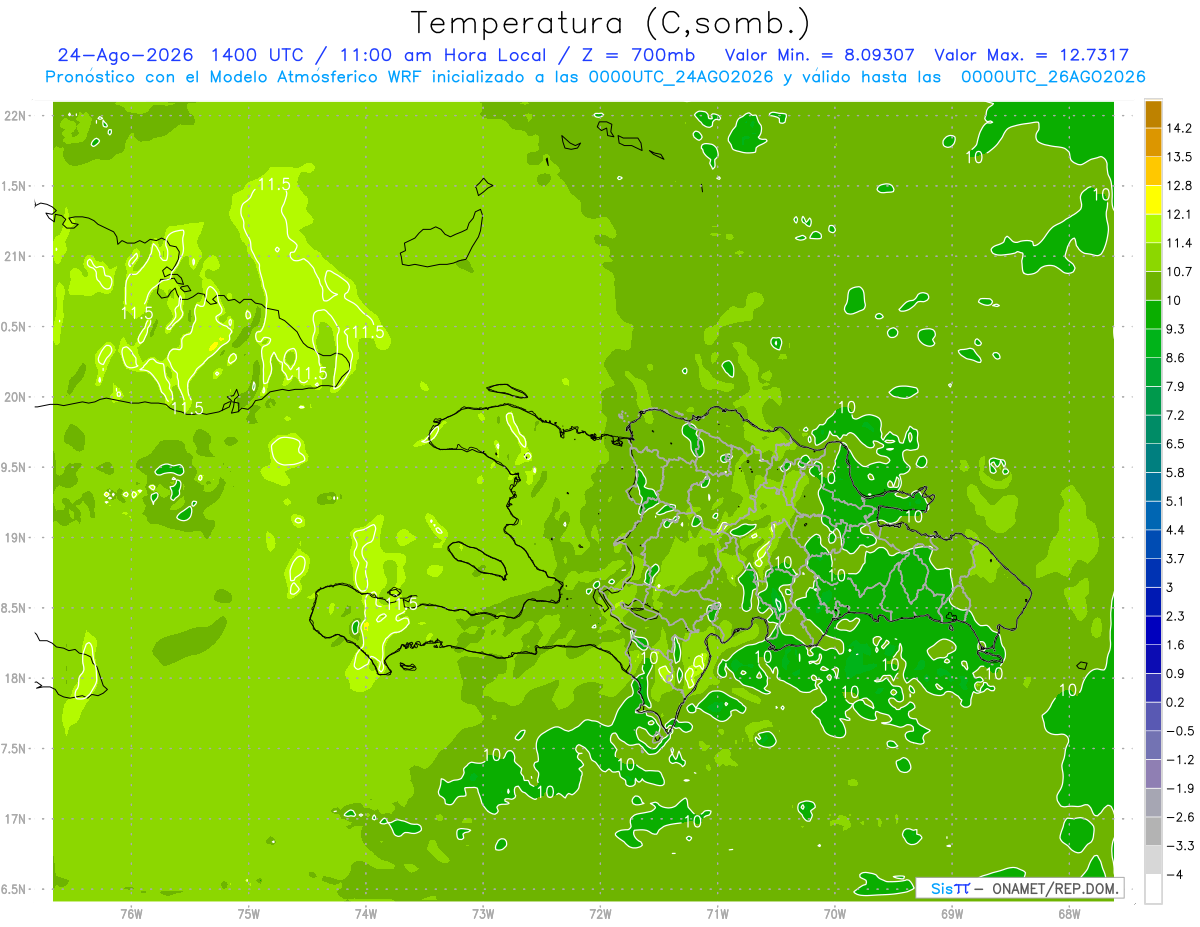This screenshot has height=927, width=1200.
Task: Click the "70W" longitude axis label
Action: point(834,914)
